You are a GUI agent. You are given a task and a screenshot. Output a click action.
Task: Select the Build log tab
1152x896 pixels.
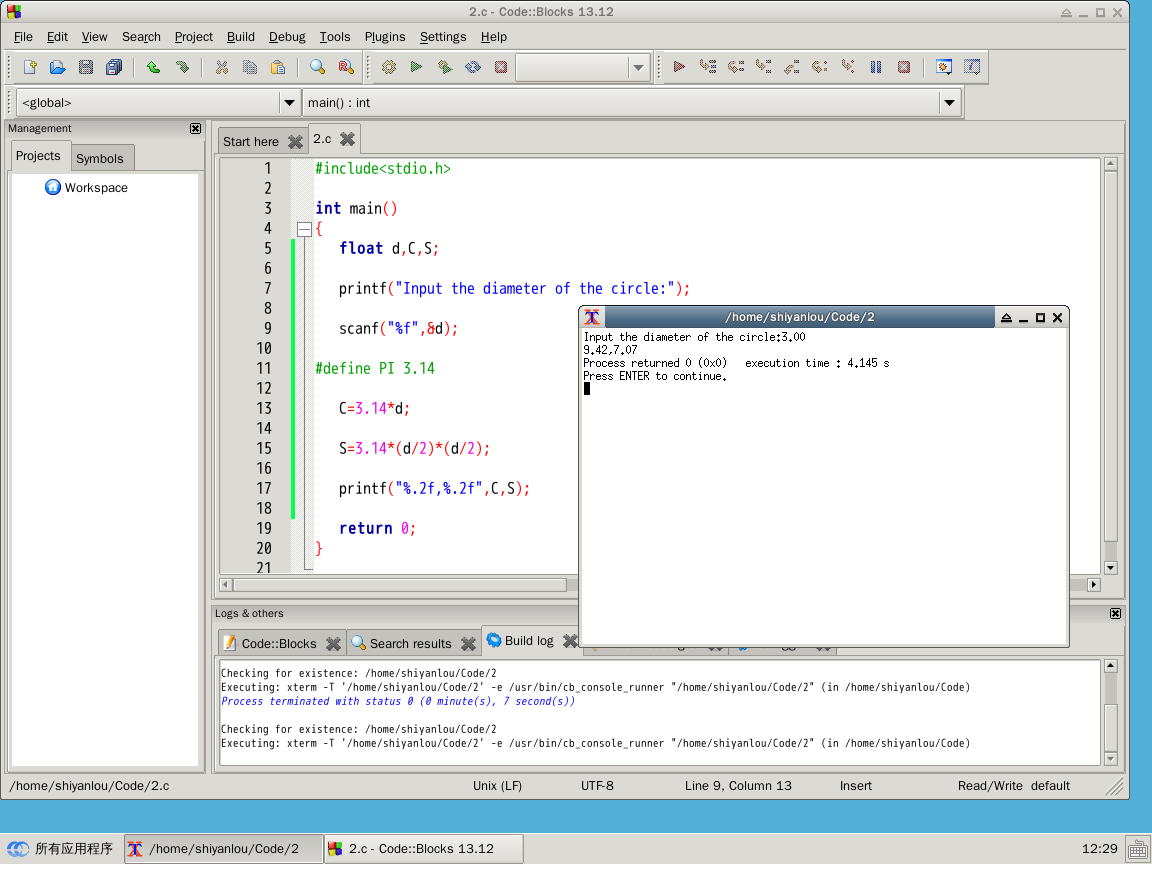(529, 640)
